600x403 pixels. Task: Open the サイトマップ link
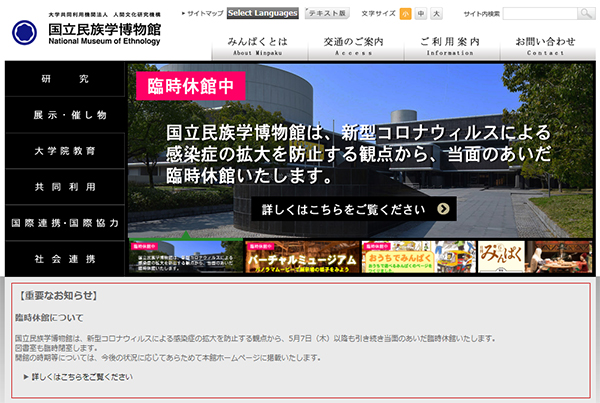(x=203, y=13)
